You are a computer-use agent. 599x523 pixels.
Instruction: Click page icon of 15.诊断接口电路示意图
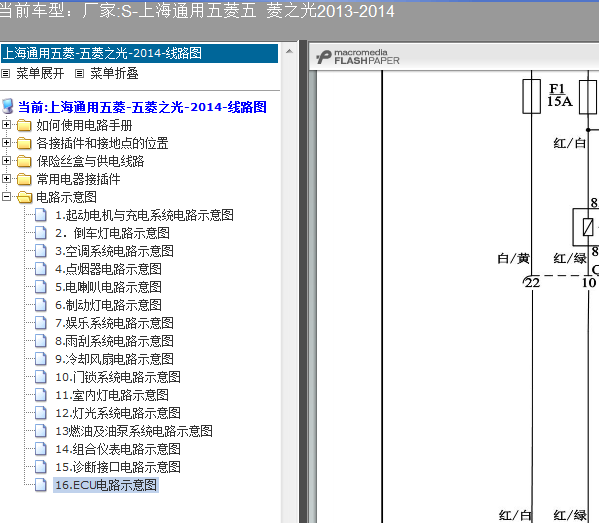pos(41,467)
